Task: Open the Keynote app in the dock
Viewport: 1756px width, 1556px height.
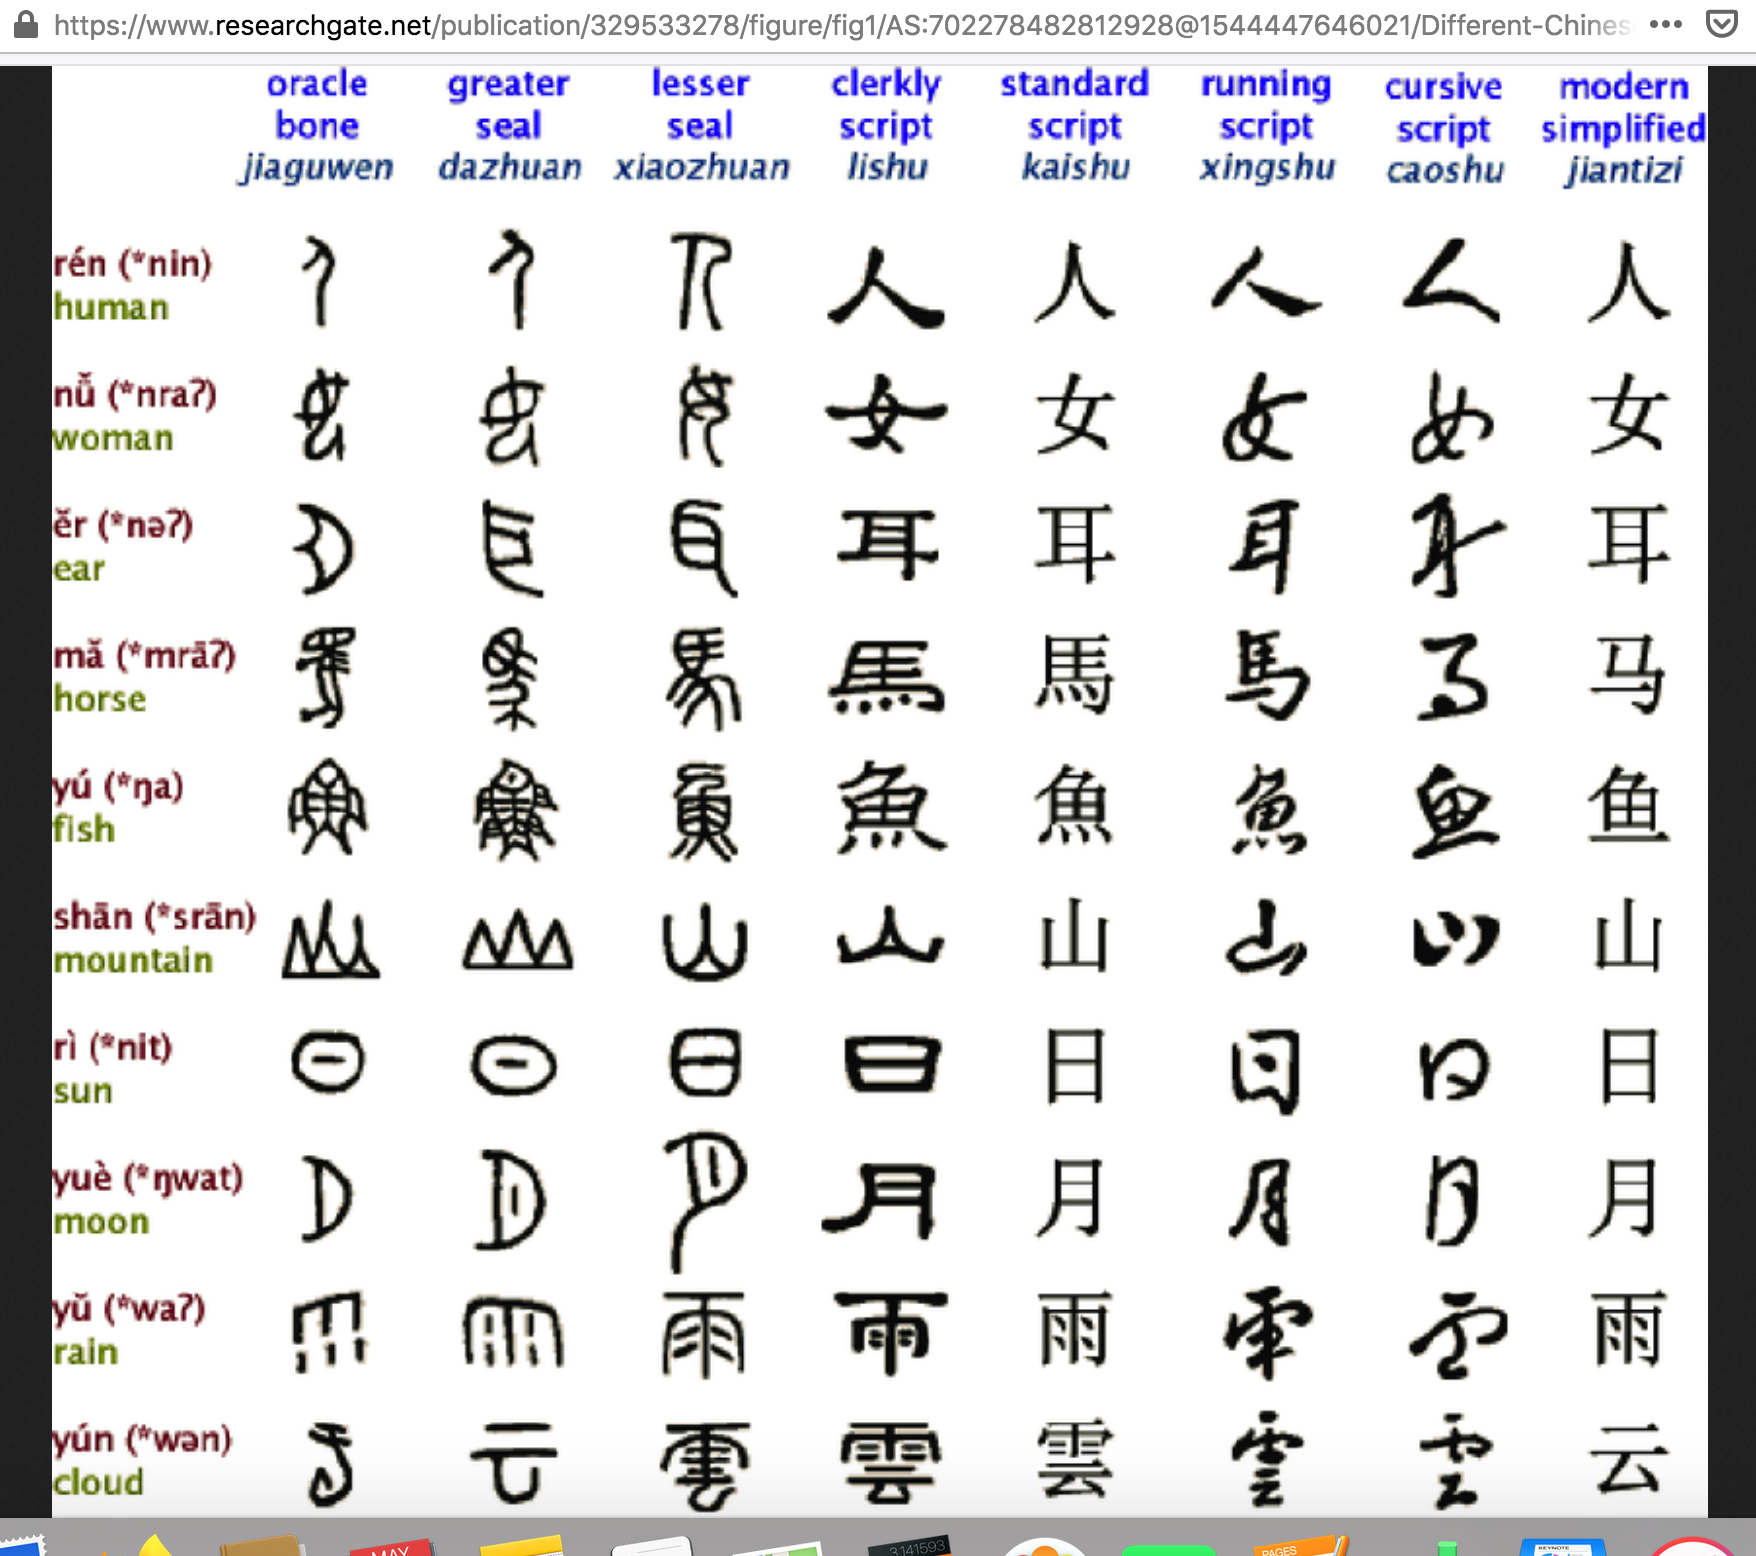Action: click(1561, 1548)
